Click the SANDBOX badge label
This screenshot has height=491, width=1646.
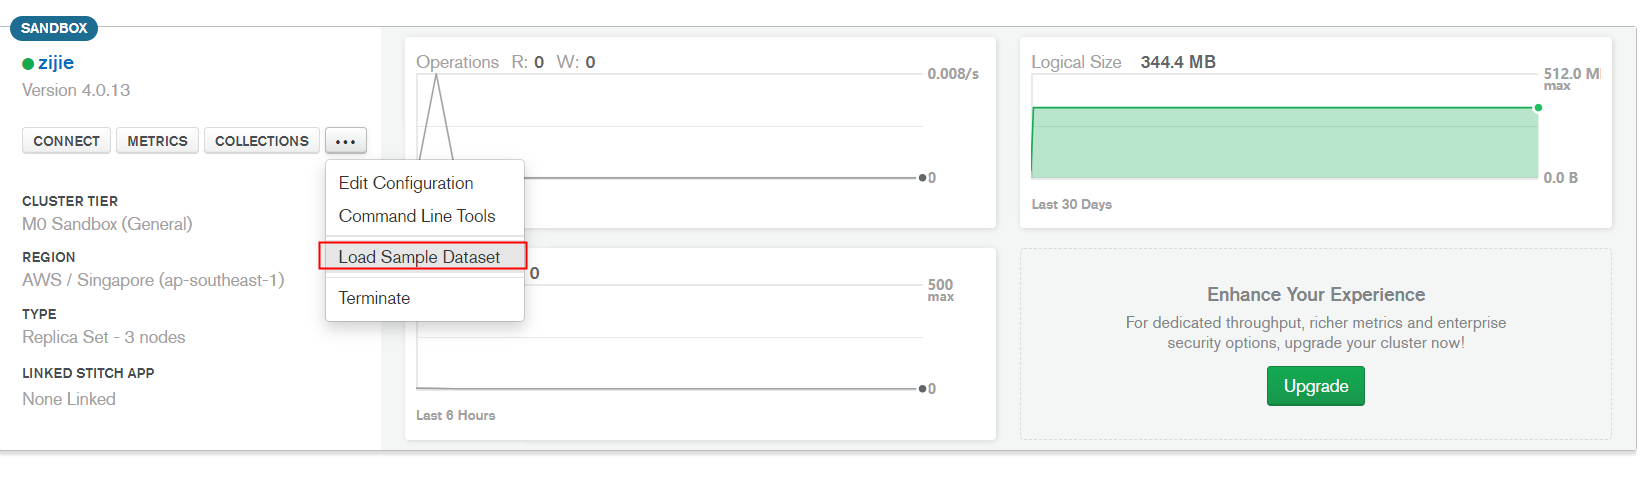coord(54,28)
